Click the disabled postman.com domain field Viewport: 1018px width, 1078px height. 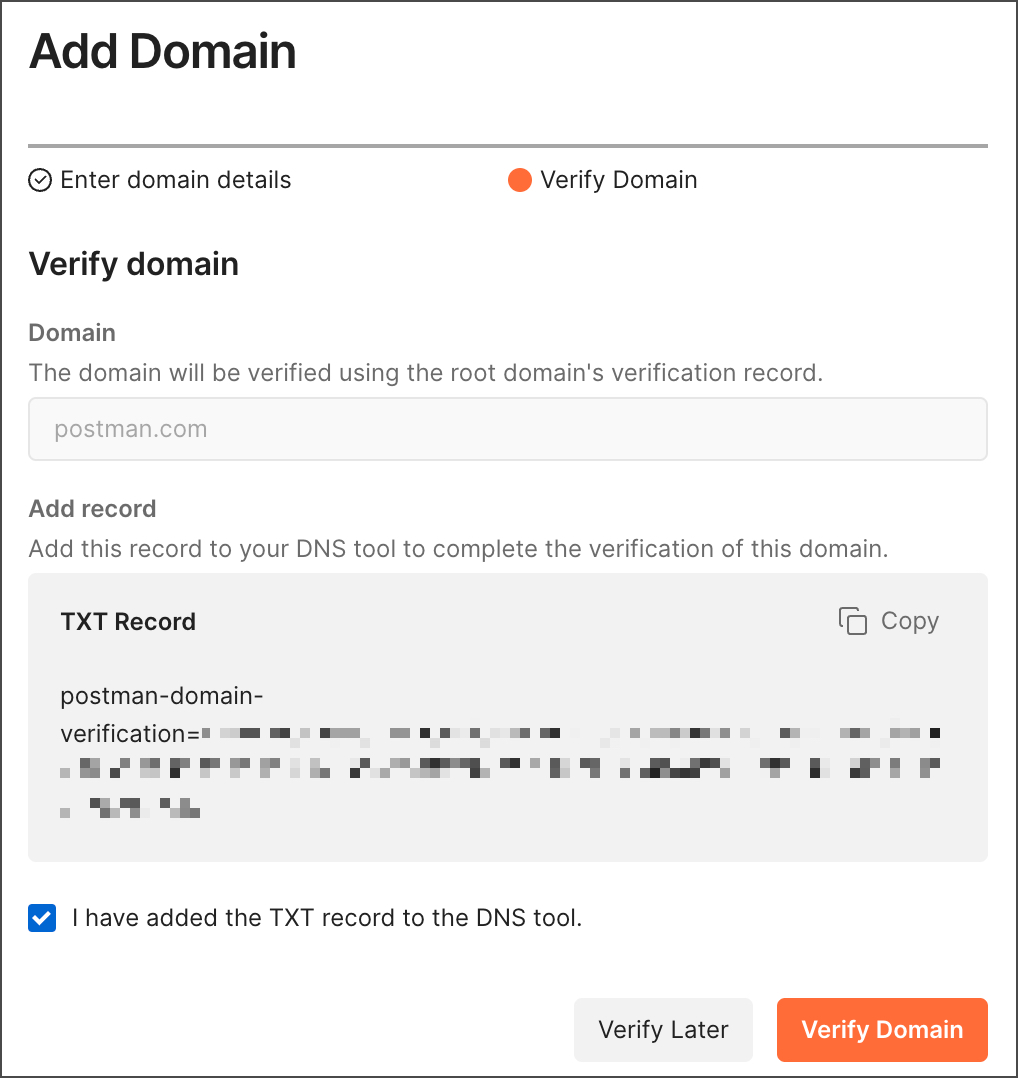click(508, 428)
